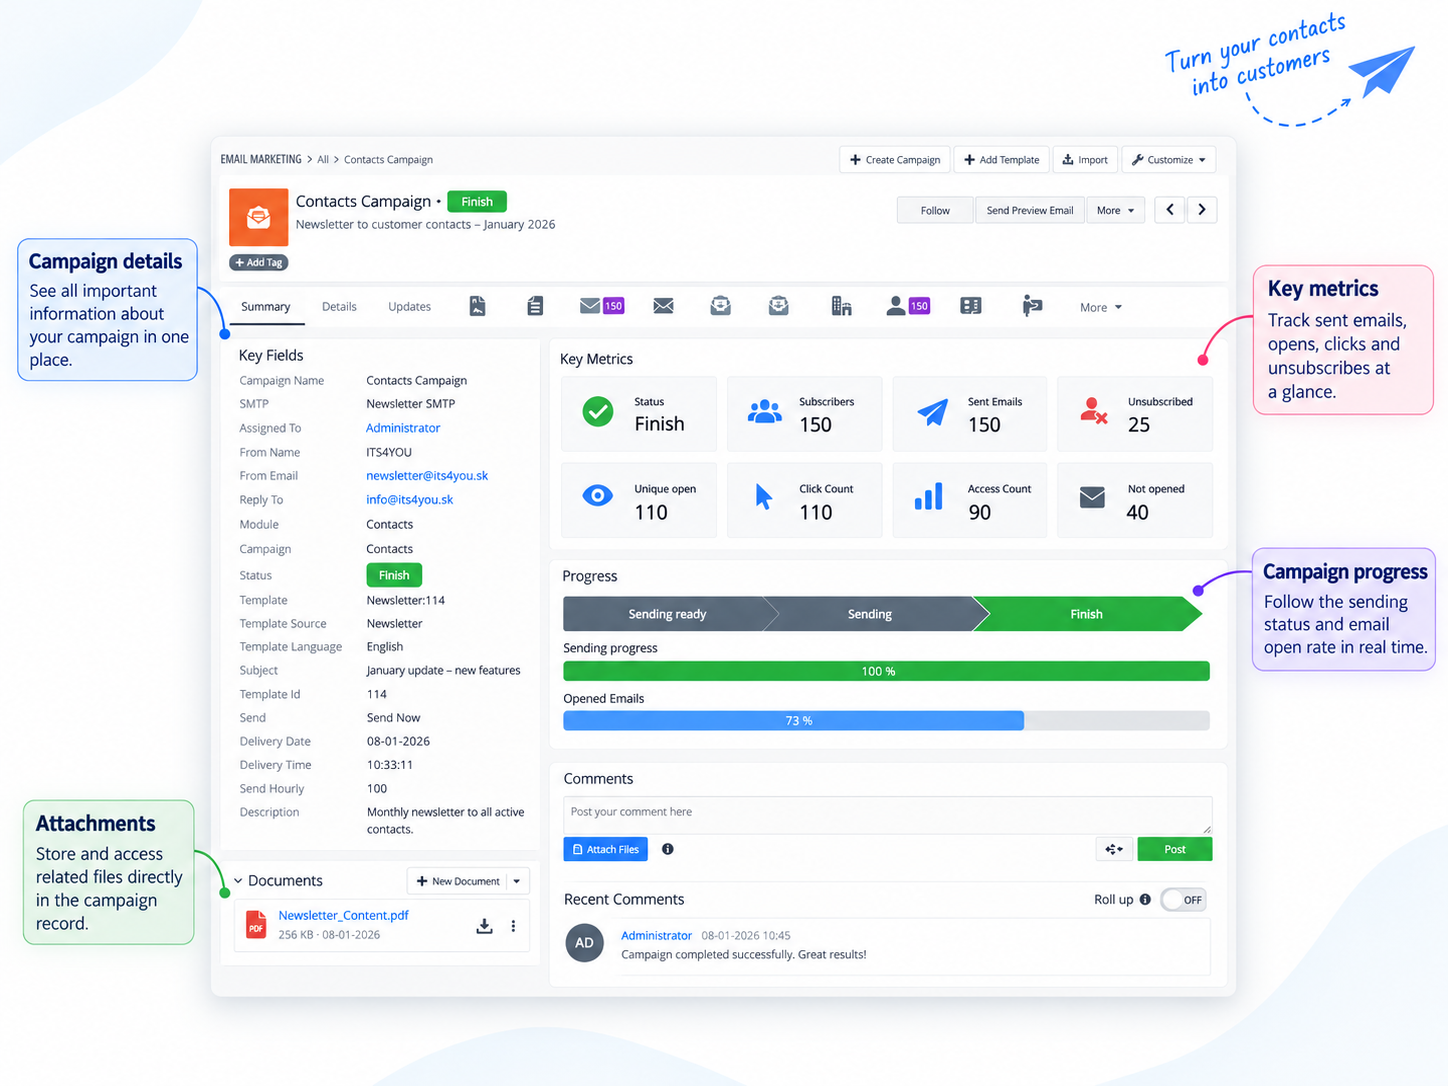
Task: Toggle the Roll up switch on
Action: click(x=1184, y=900)
